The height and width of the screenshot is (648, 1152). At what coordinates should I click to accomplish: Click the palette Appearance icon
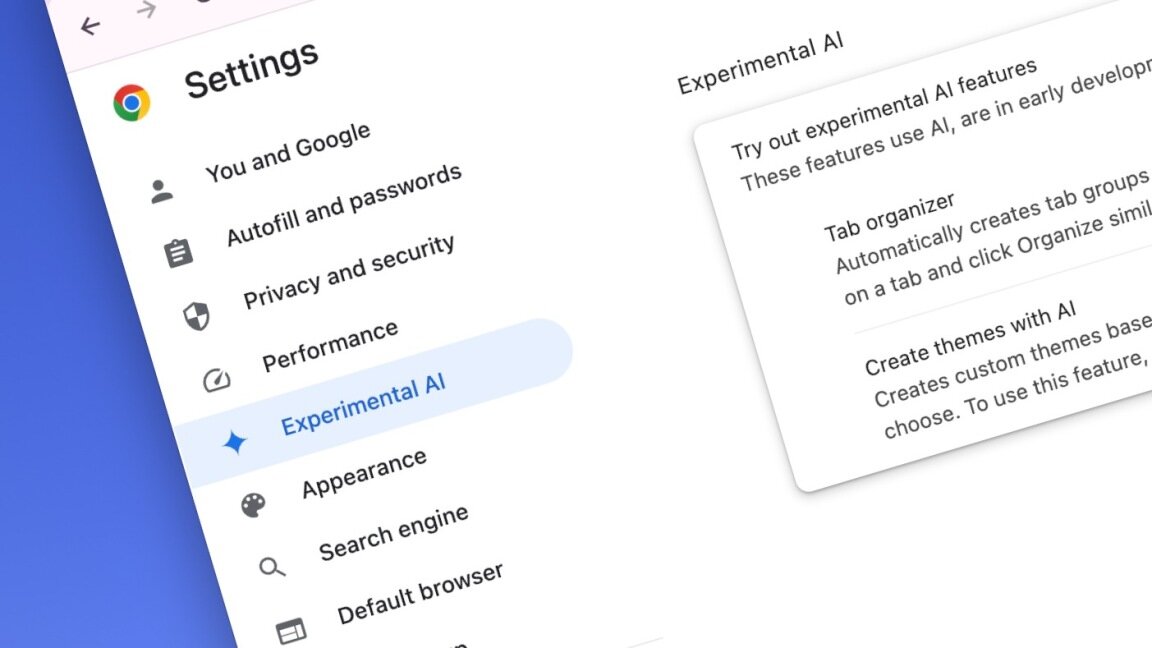[253, 505]
